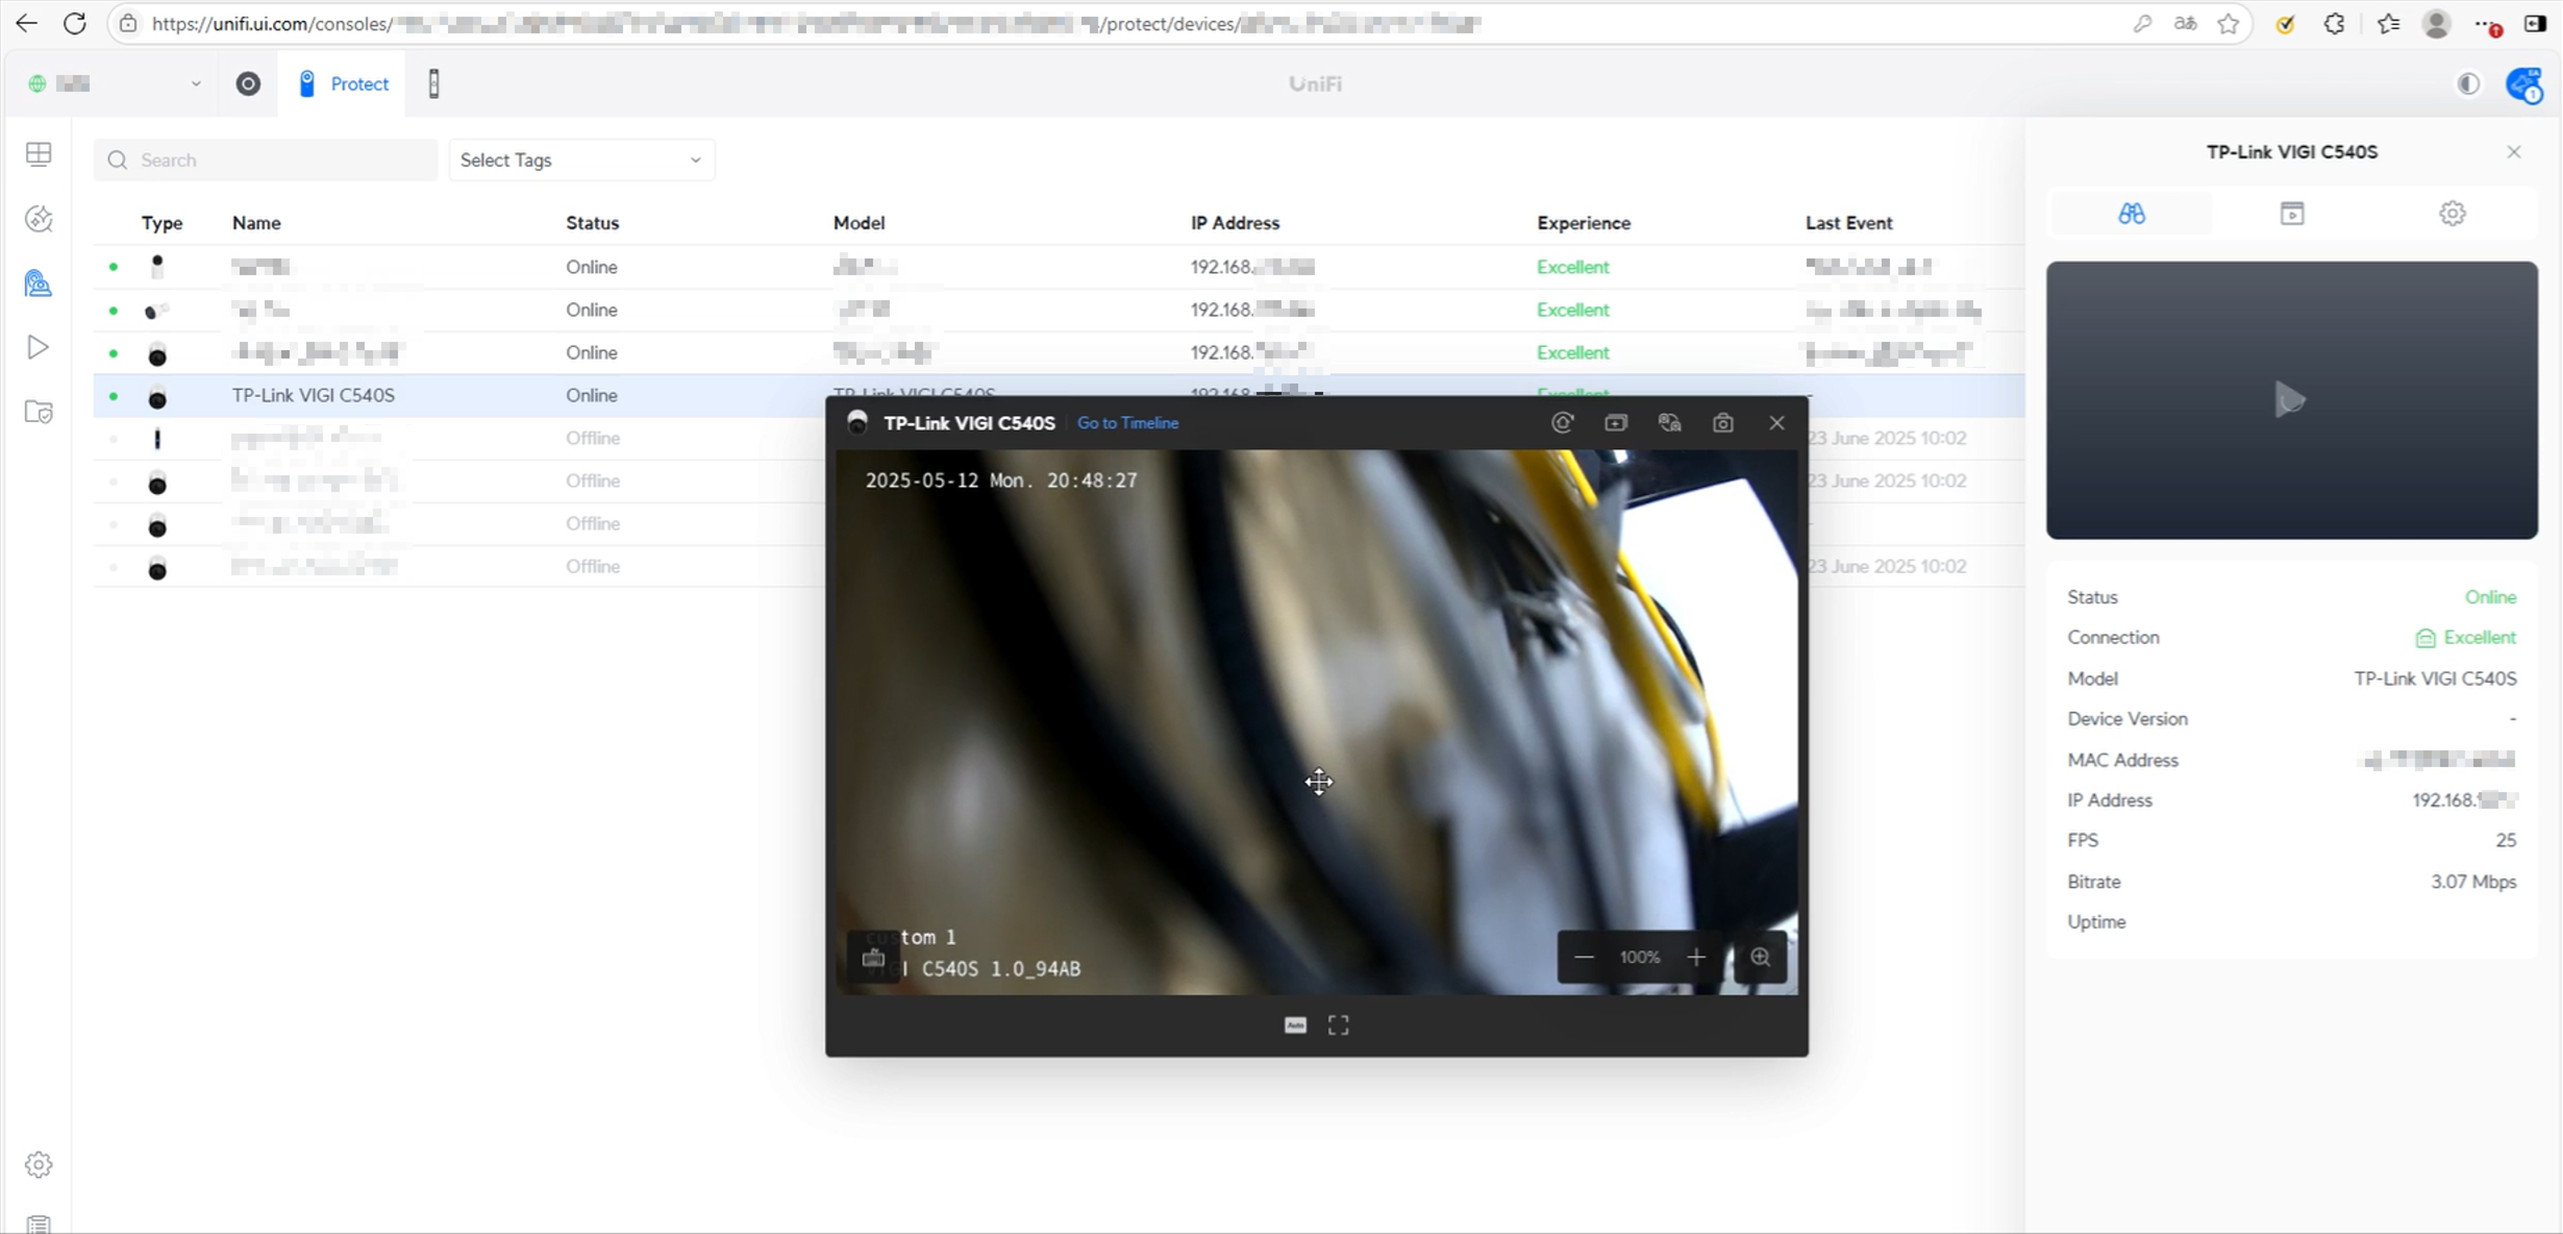Focus the Search input field
This screenshot has width=2563, height=1234.
pyautogui.click(x=266, y=160)
